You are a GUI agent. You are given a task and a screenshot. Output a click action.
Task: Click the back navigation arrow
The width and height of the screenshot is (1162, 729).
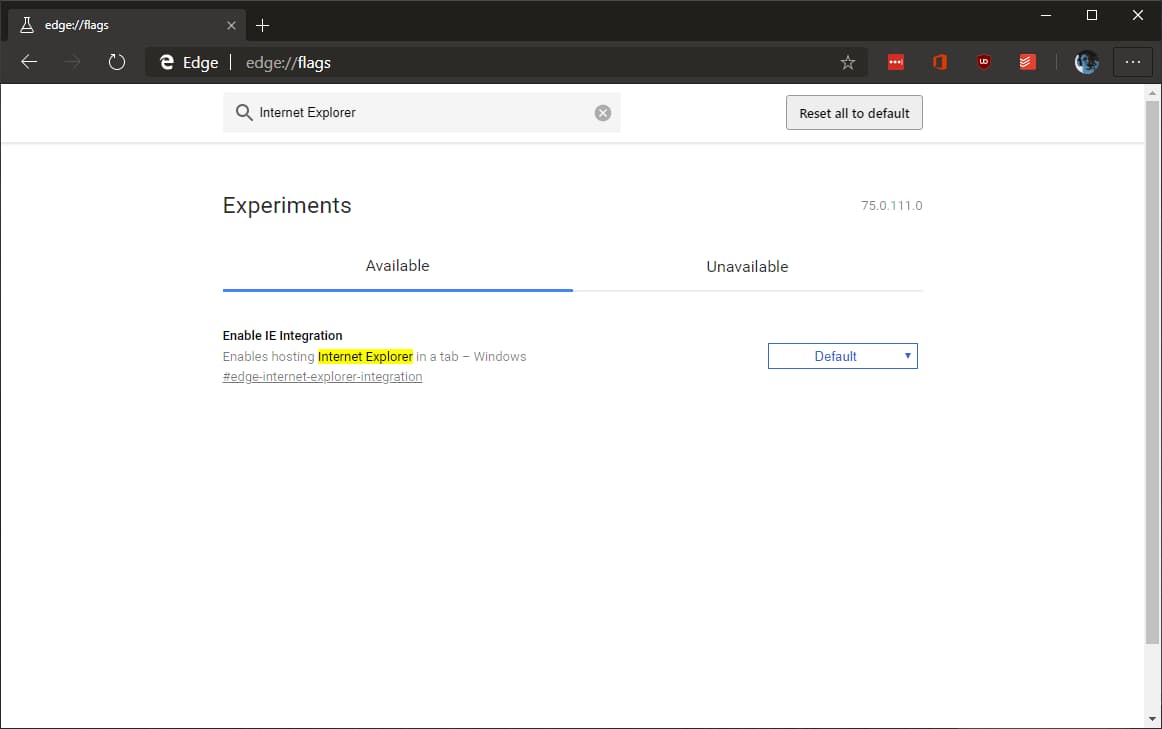point(29,61)
